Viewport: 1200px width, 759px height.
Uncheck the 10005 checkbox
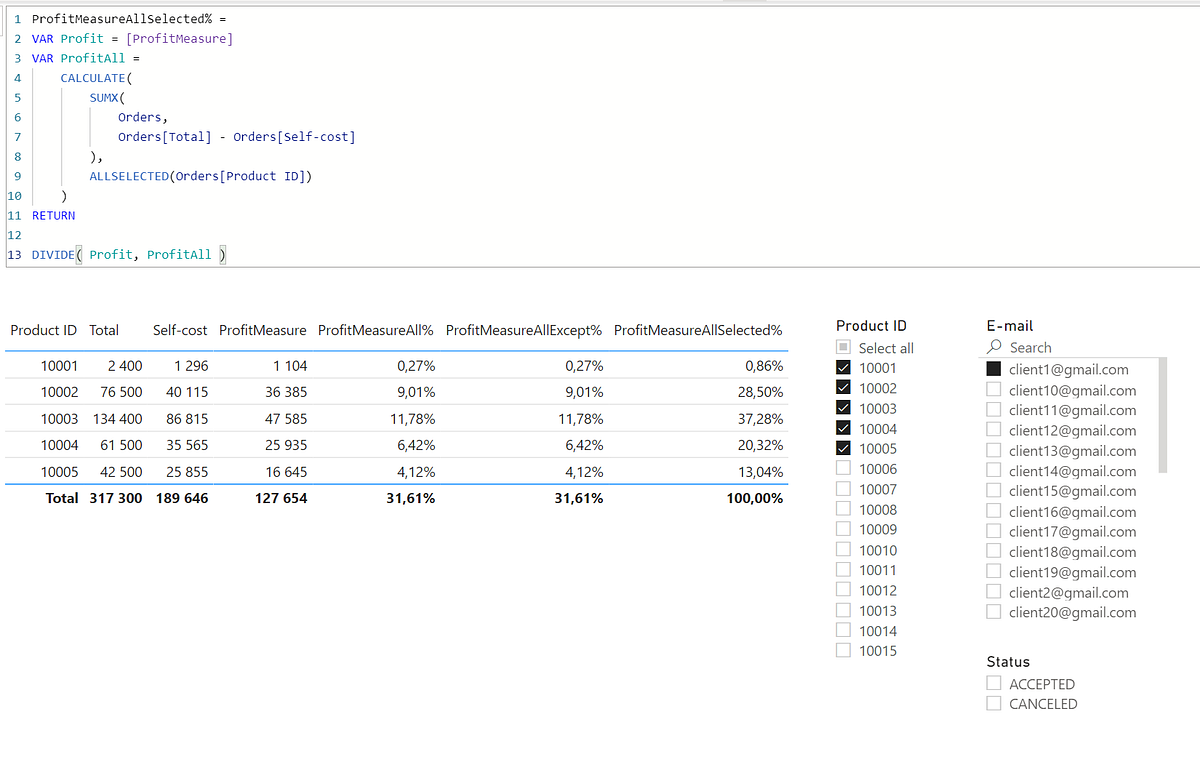(x=843, y=448)
